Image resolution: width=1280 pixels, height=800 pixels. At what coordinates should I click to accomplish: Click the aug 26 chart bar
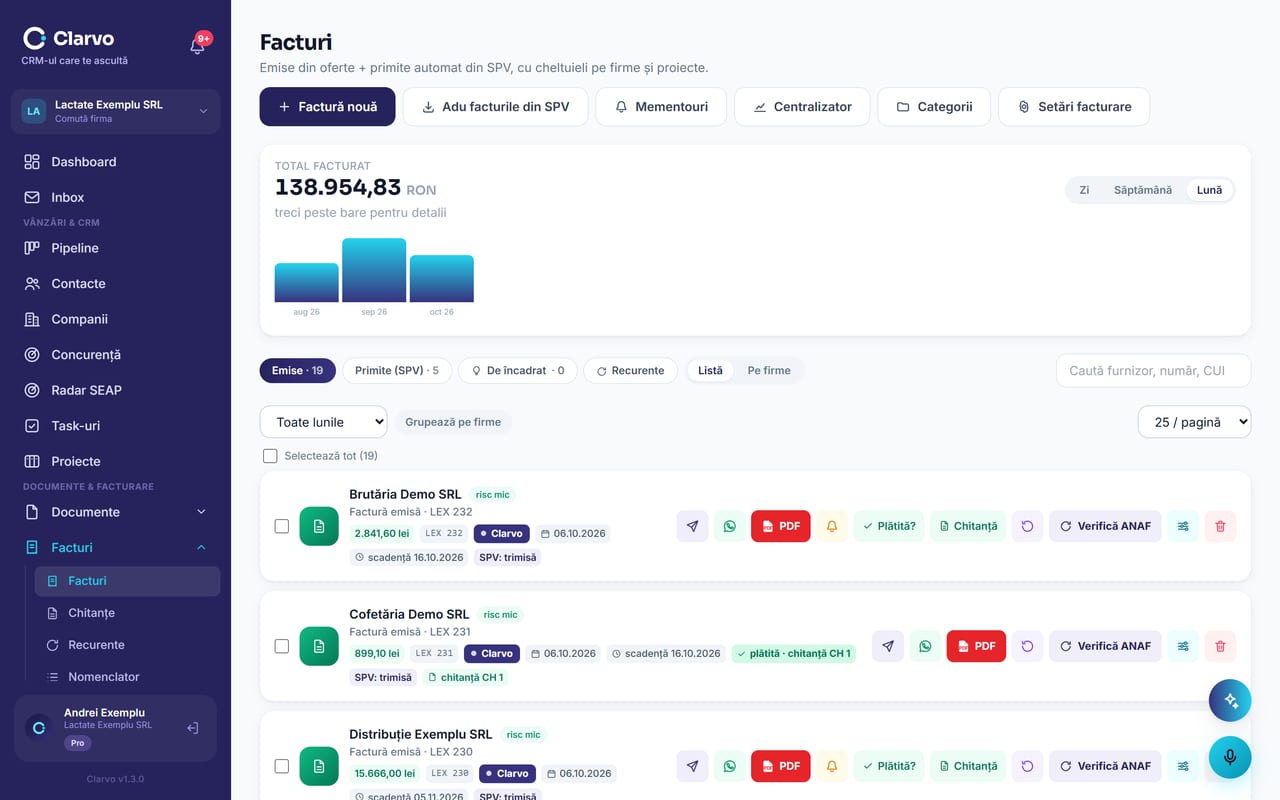307,283
